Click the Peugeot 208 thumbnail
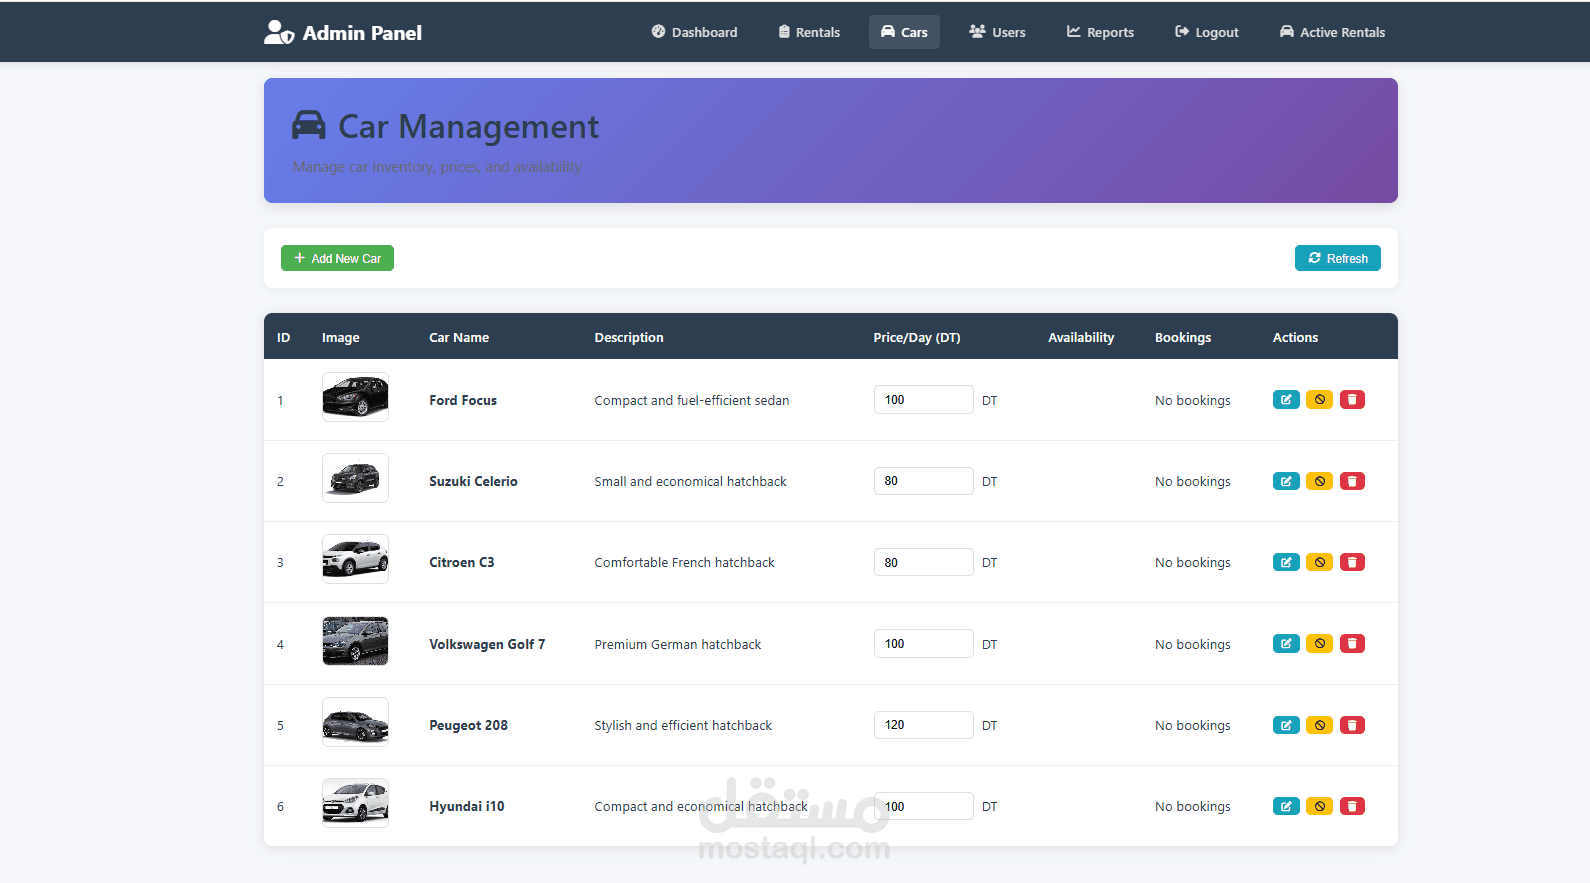 pyautogui.click(x=355, y=722)
